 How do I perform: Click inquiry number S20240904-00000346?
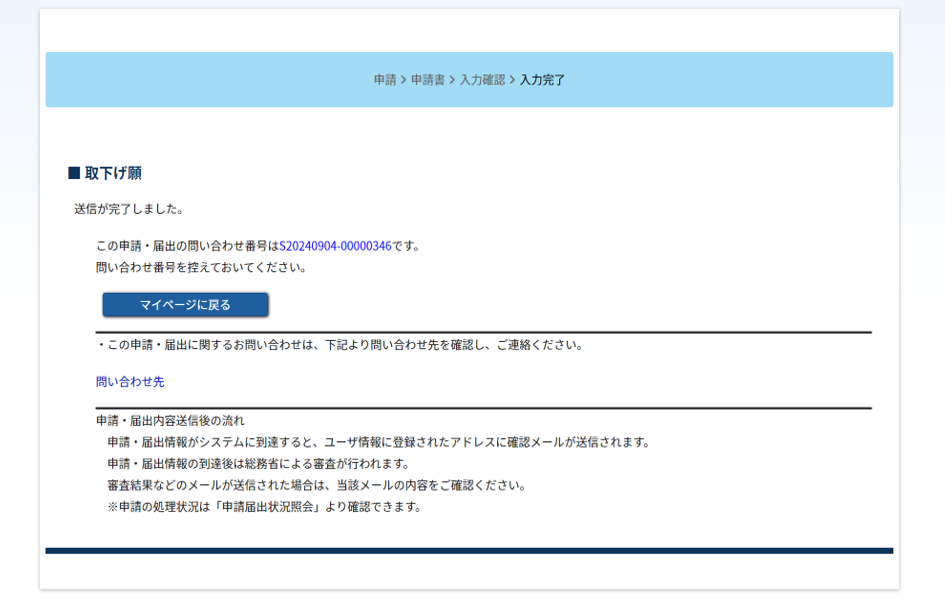pos(335,246)
